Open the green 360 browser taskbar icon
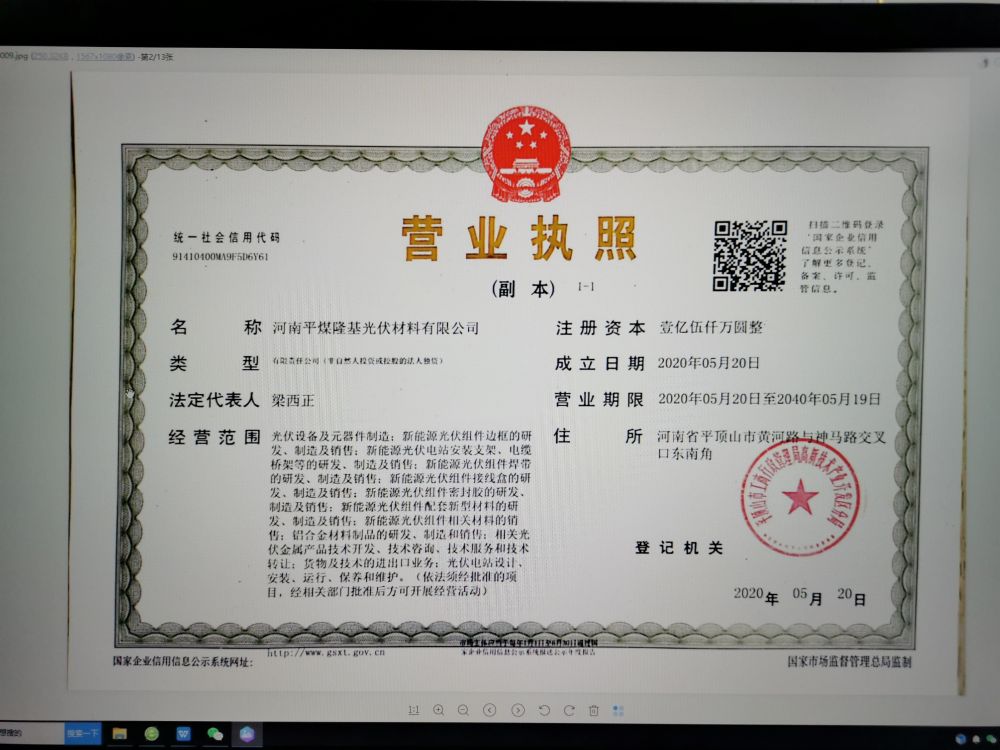The image size is (1000, 750). click(x=152, y=734)
